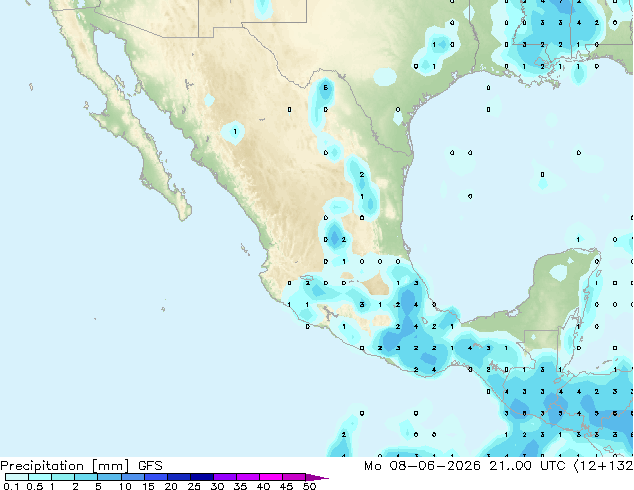
Task: Click the 'GFS' model label
Action: coord(150,466)
